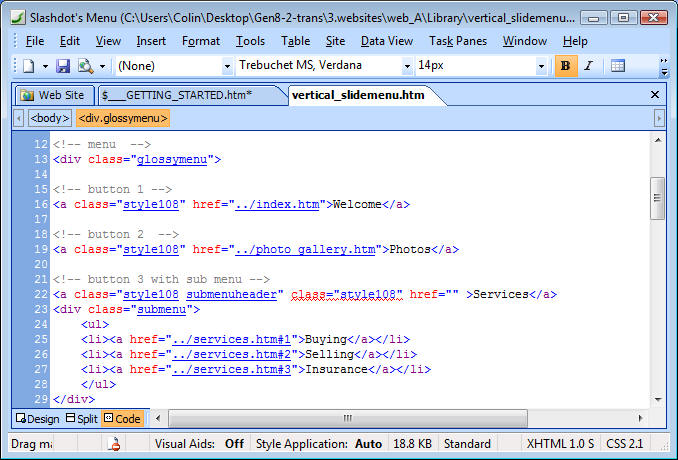Screen dimensions: 678x460
Task: Select the <body> quick tag
Action: tap(50, 118)
